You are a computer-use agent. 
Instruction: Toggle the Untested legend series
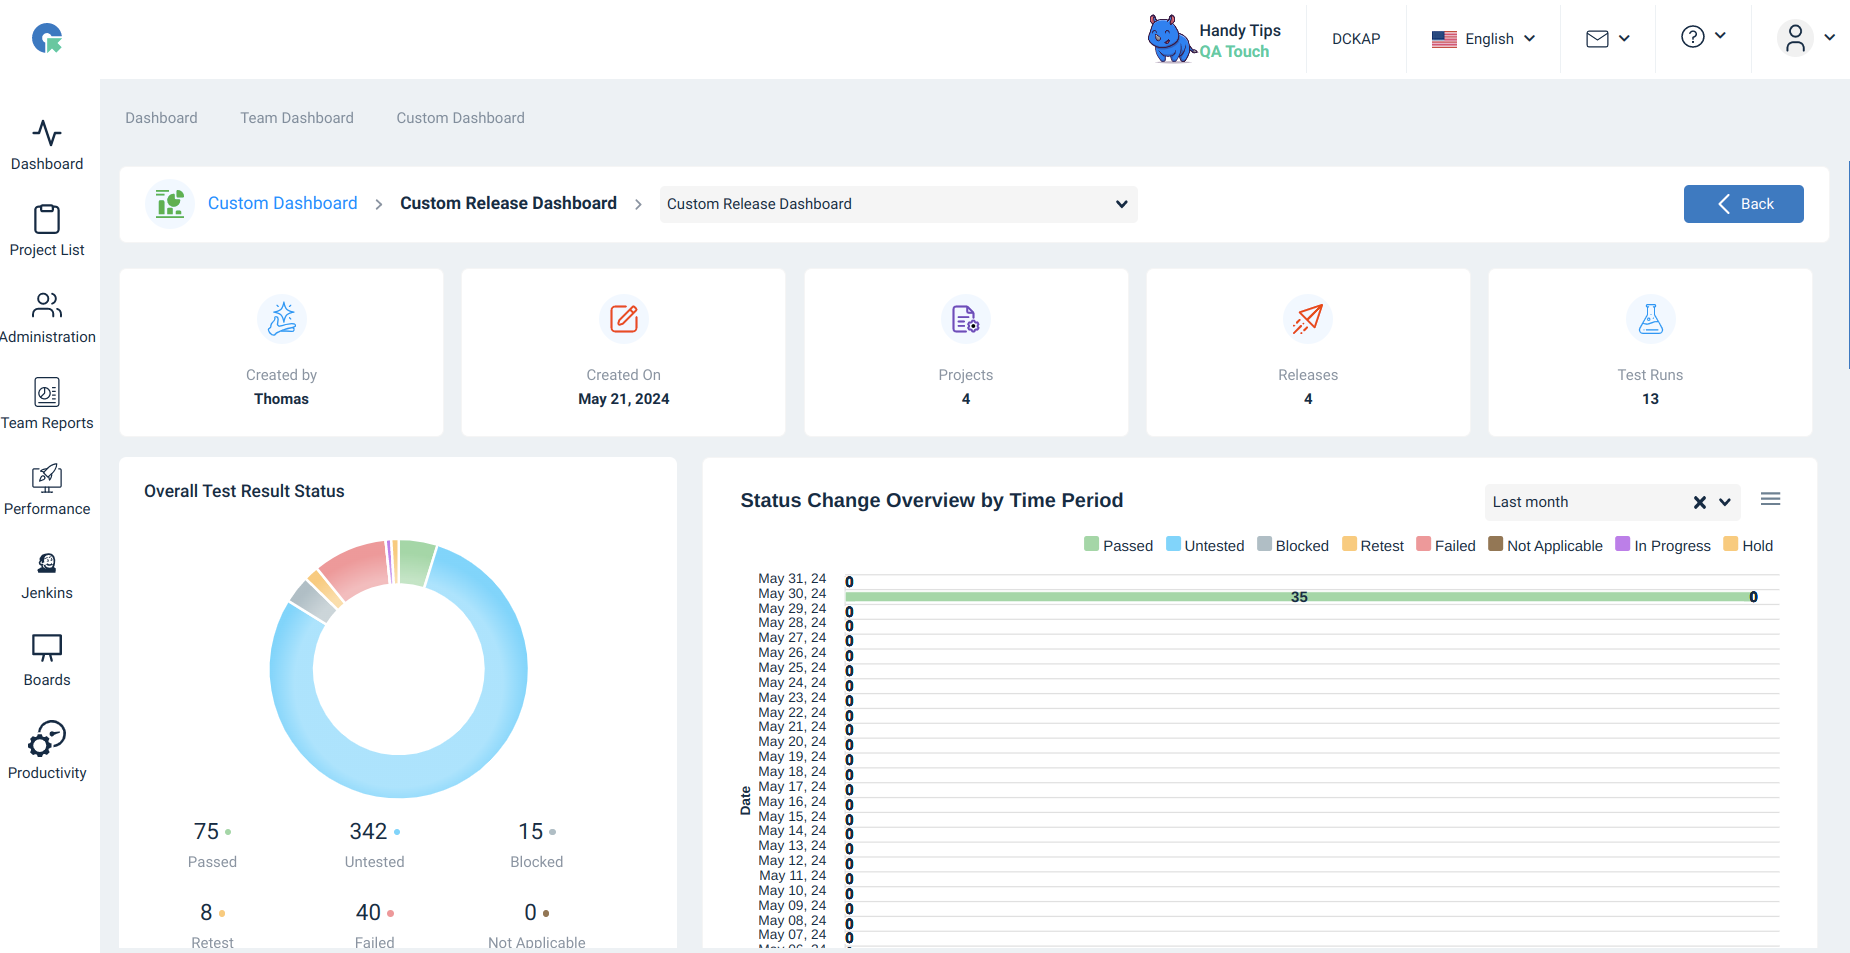tap(1205, 545)
